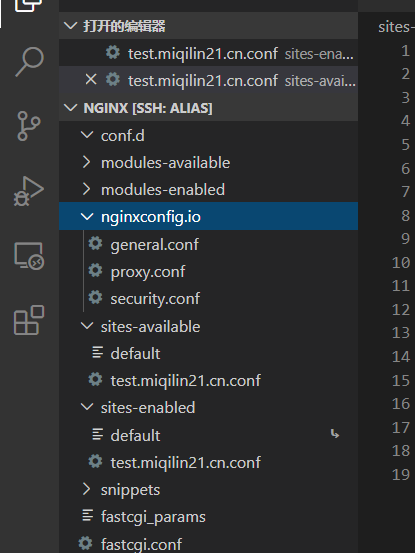Open security.conf file
The width and height of the screenshot is (415, 553).
[x=208, y=298]
